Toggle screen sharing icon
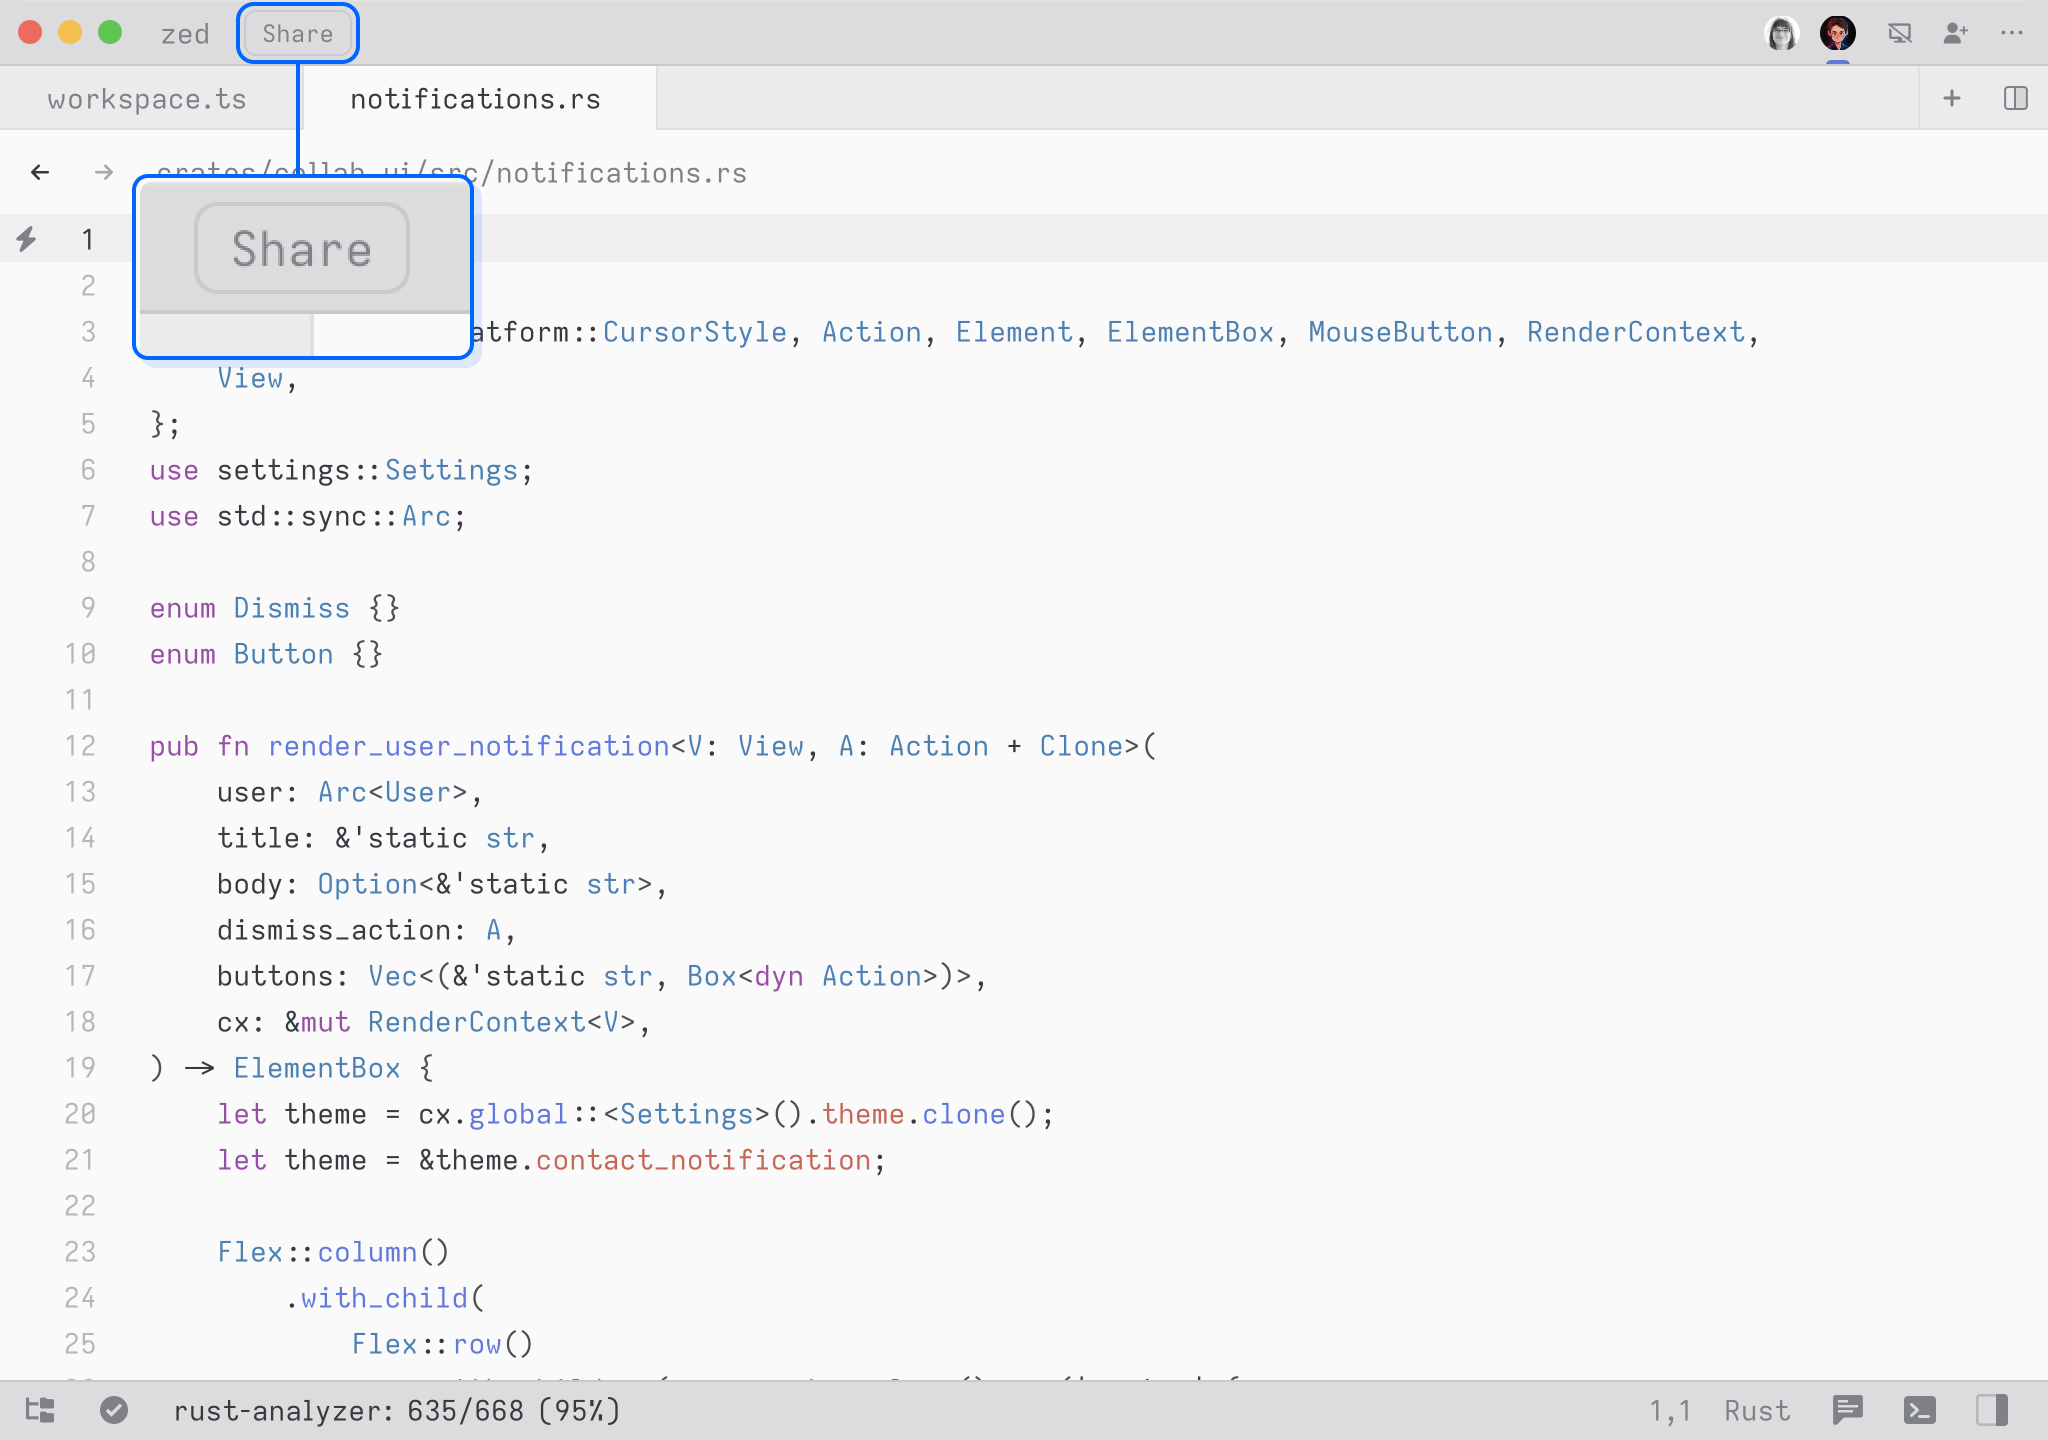The width and height of the screenshot is (2048, 1440). 1899,34
